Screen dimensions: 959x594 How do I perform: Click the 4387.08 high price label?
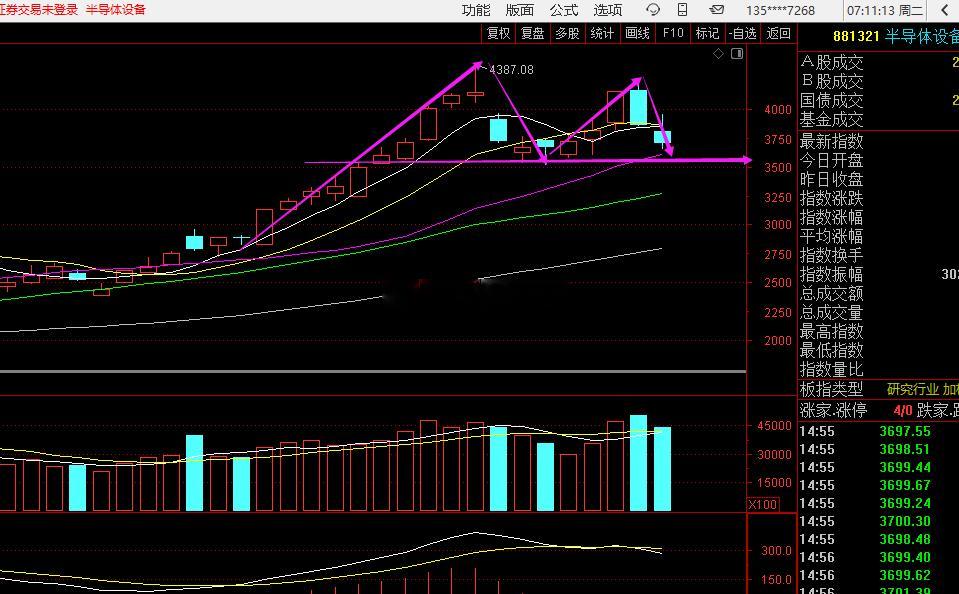pos(511,70)
